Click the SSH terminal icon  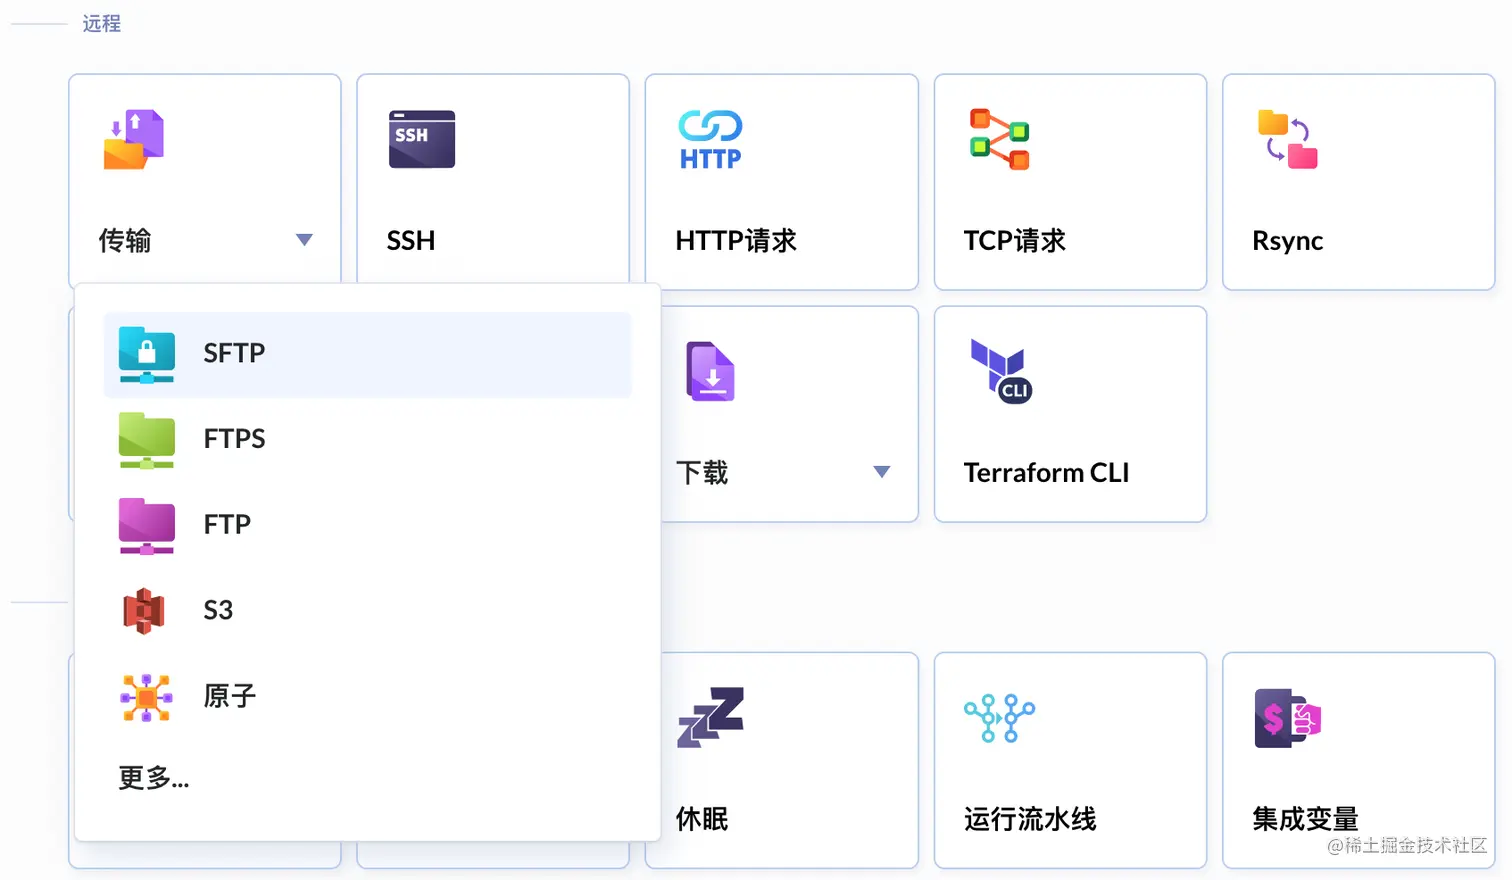[422, 139]
